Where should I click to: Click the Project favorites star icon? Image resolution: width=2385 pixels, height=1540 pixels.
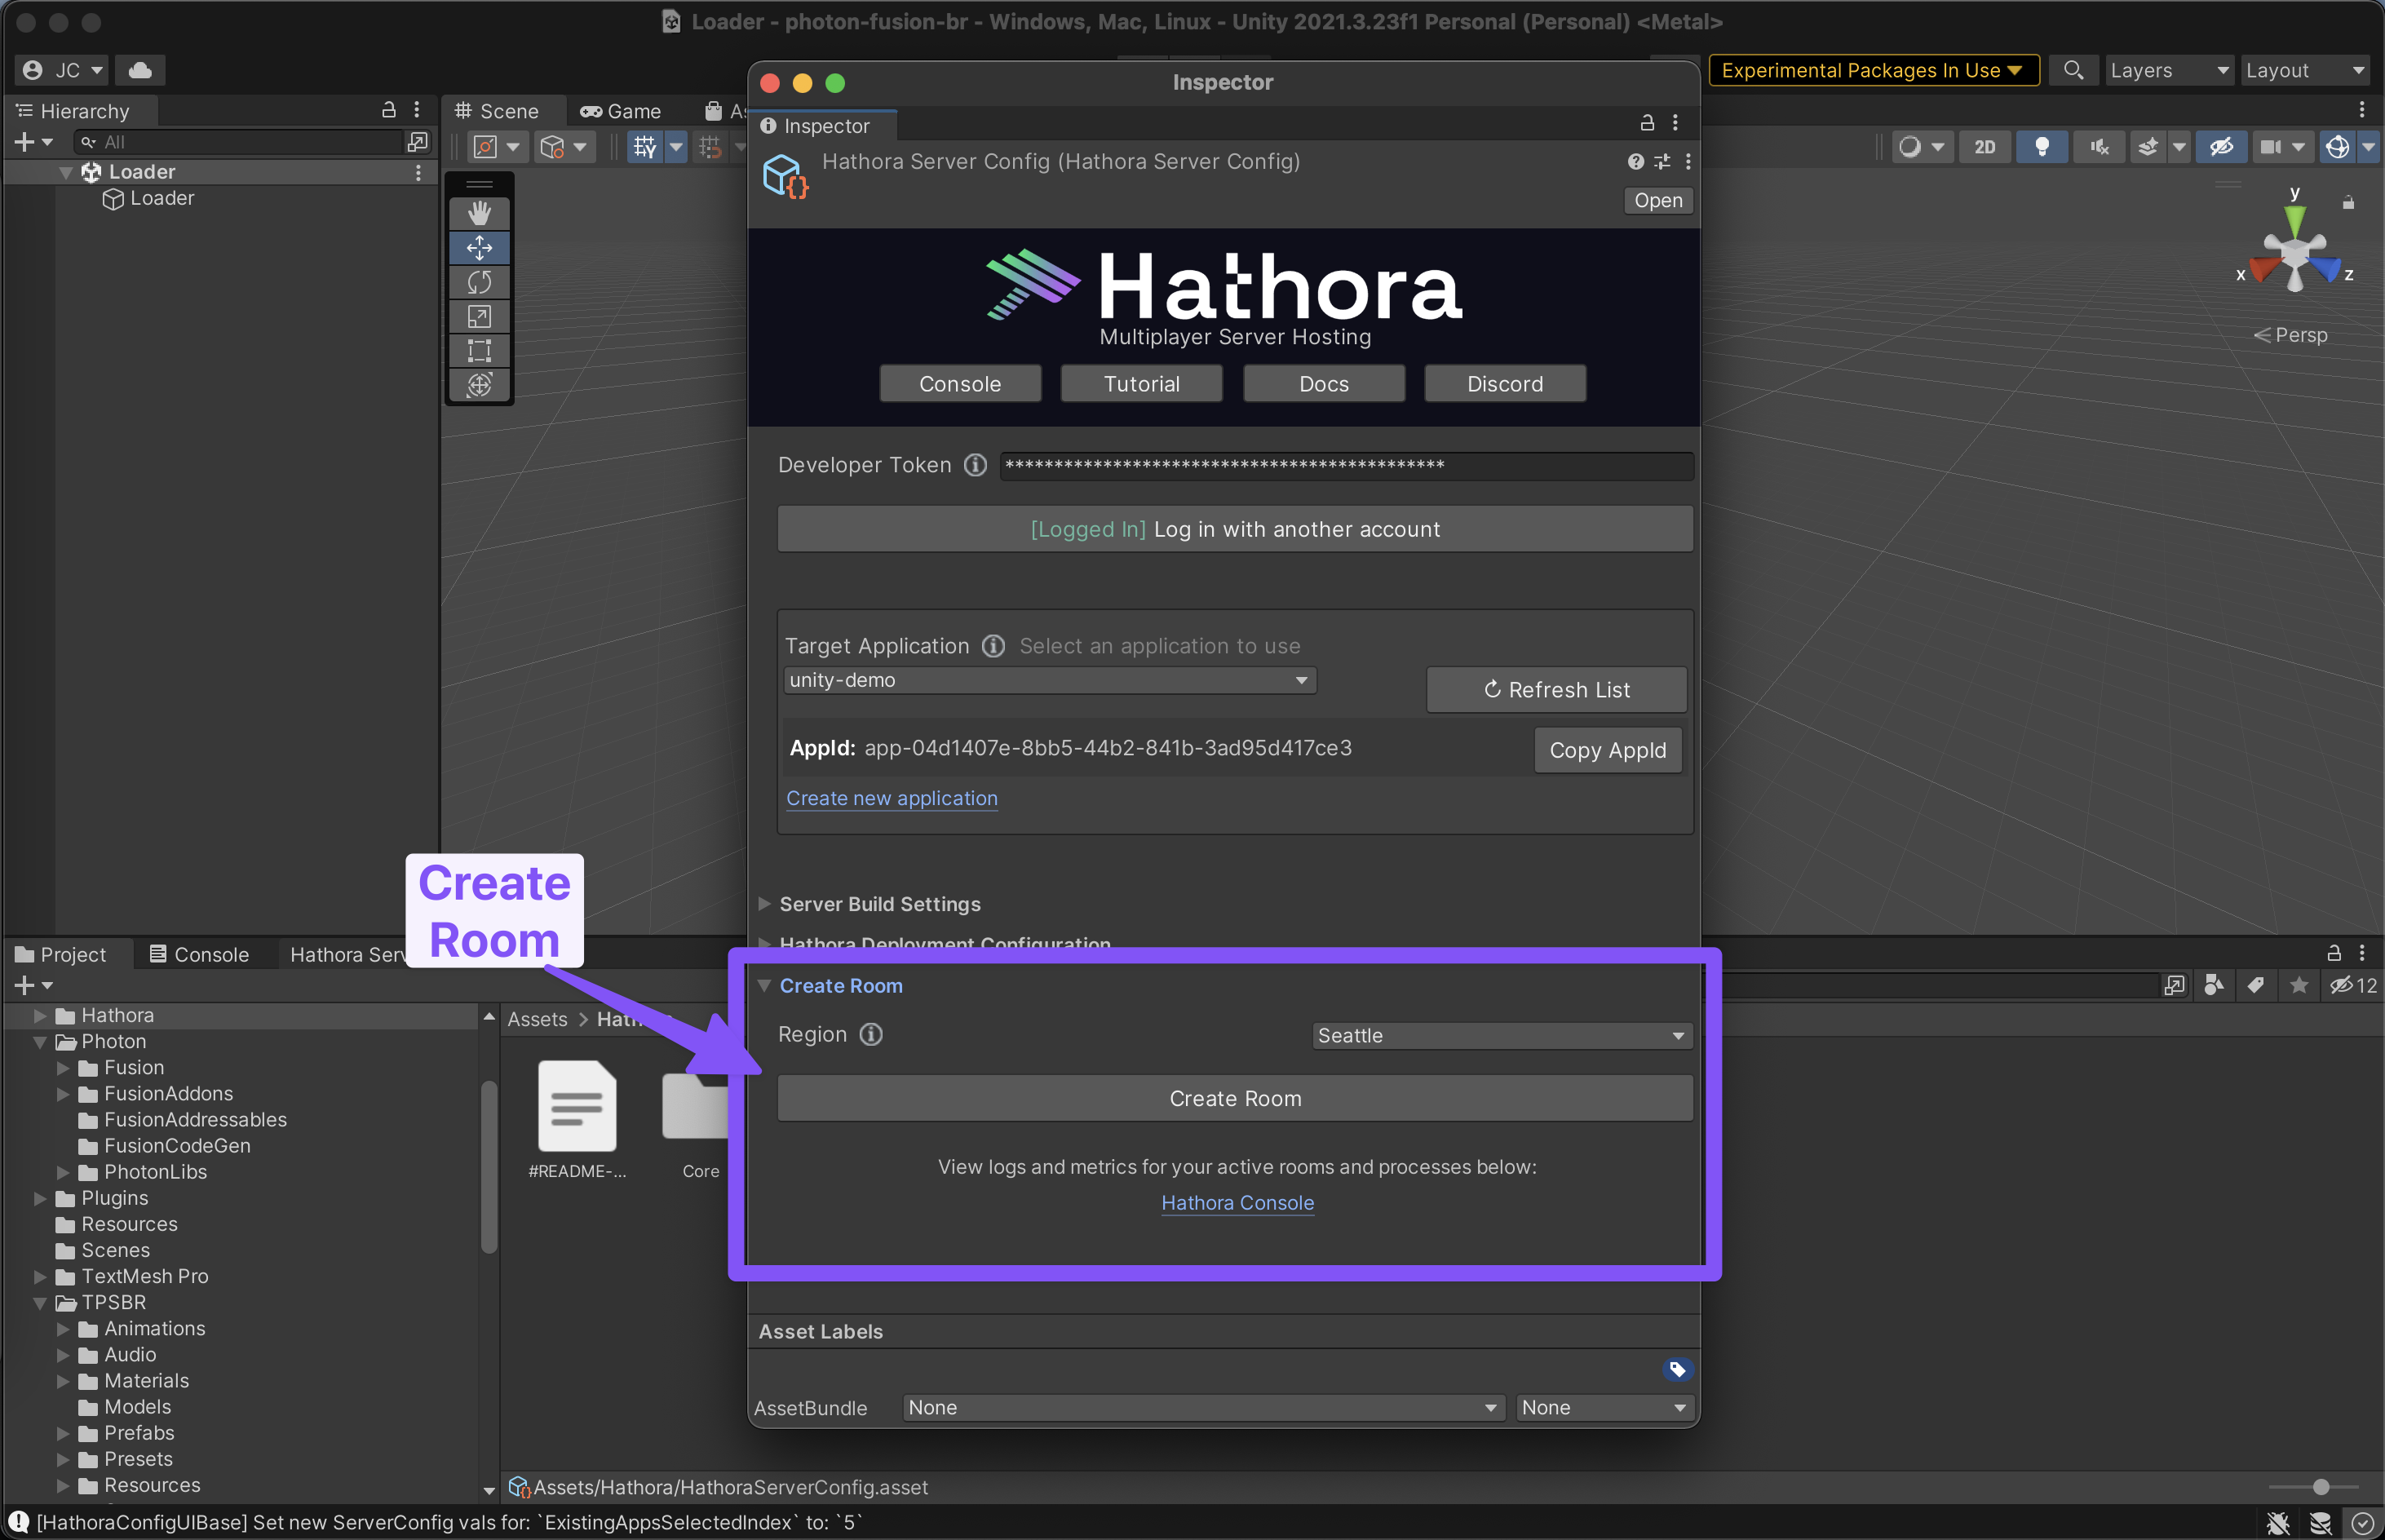tap(2299, 985)
